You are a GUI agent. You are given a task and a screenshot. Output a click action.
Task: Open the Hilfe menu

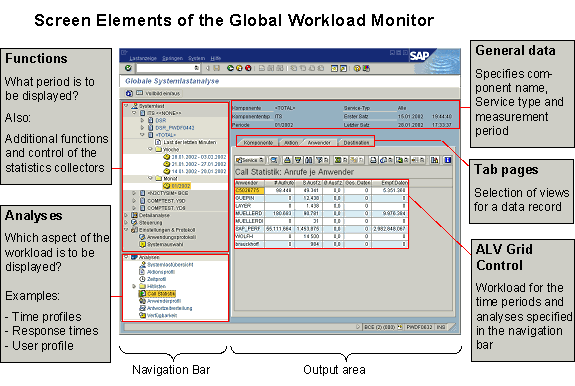pyautogui.click(x=216, y=58)
